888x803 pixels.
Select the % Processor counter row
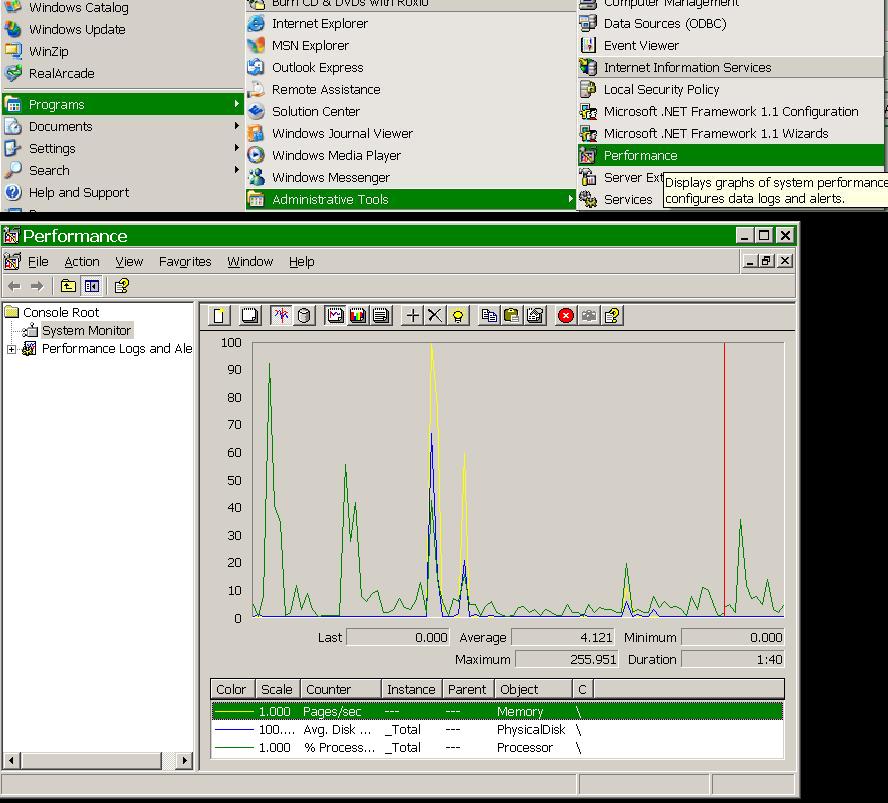497,748
